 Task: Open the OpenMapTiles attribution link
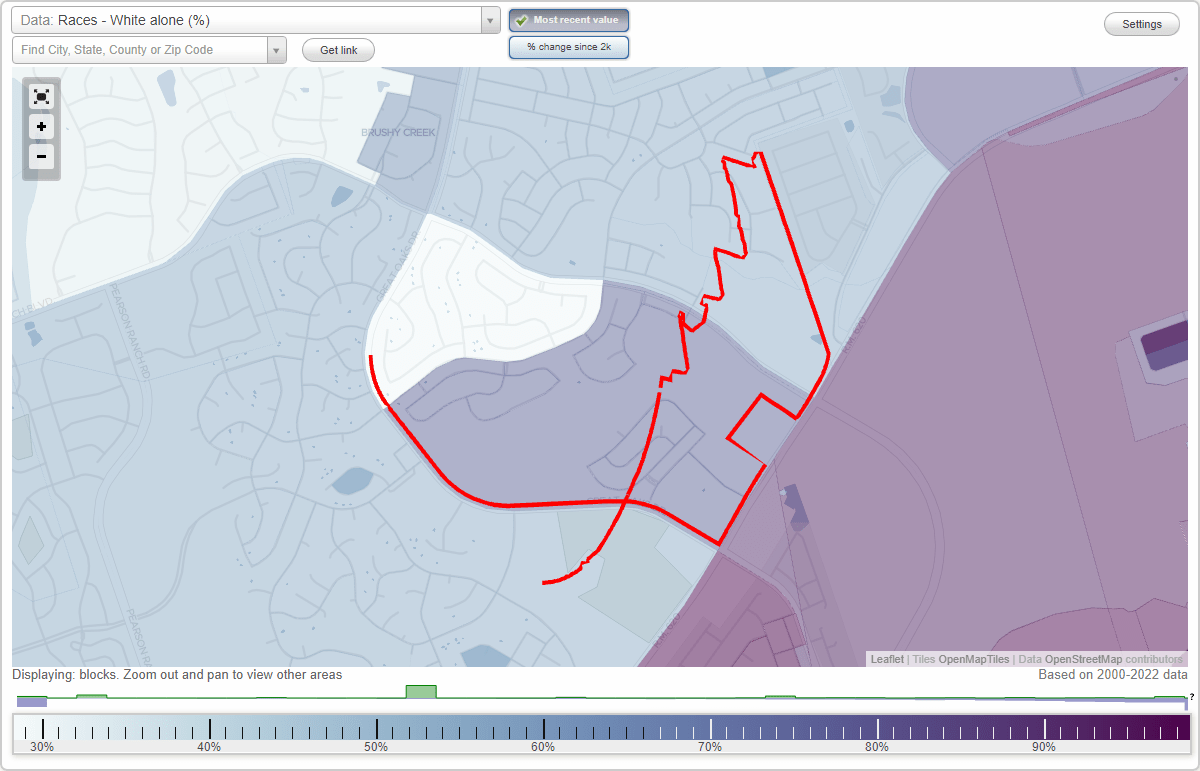(x=973, y=659)
